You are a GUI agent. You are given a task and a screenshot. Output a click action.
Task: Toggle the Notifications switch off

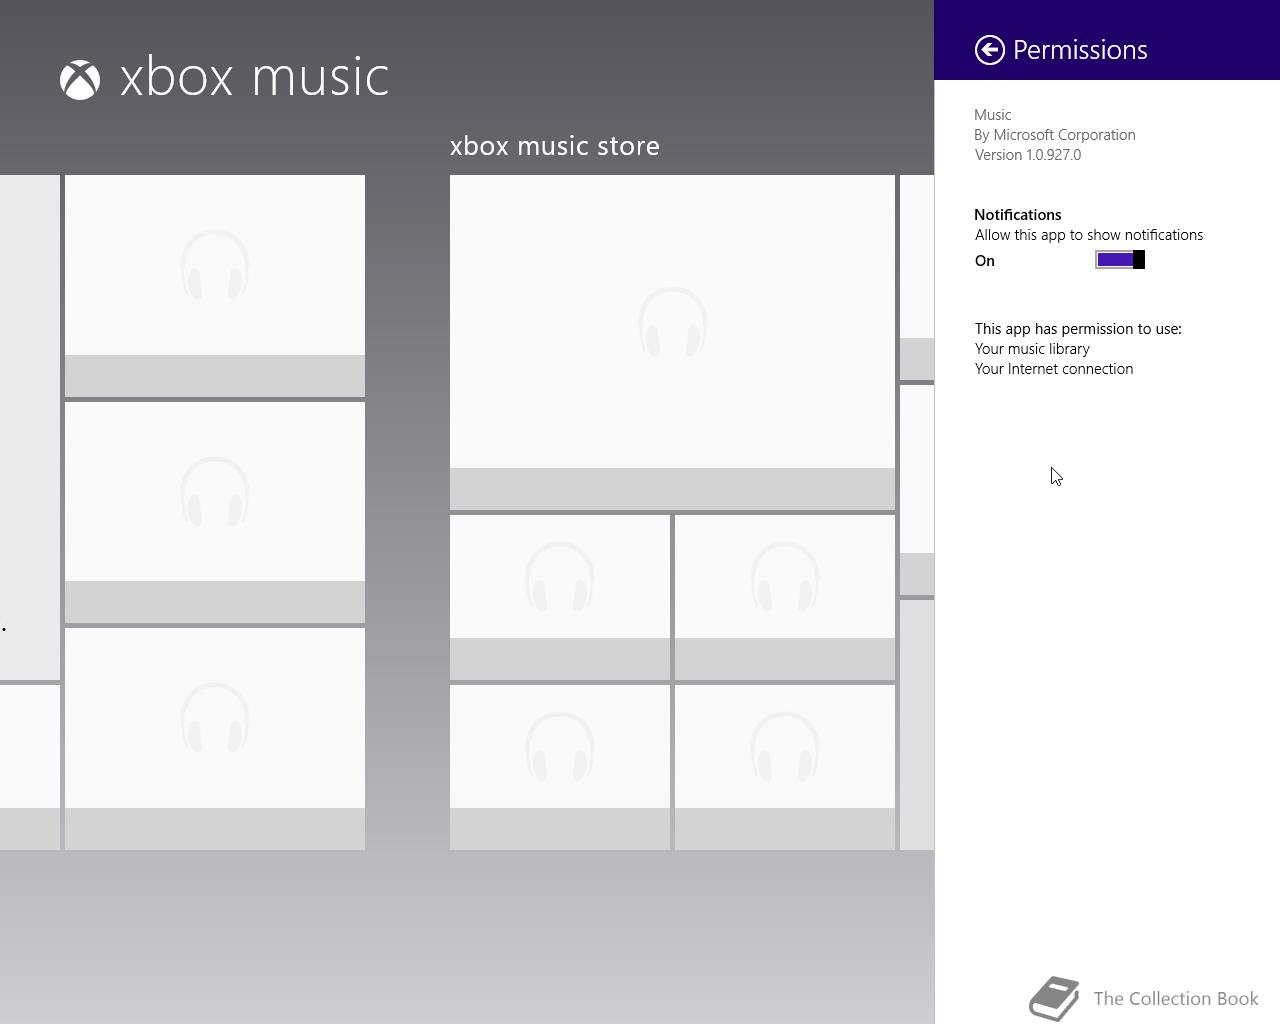point(1120,260)
